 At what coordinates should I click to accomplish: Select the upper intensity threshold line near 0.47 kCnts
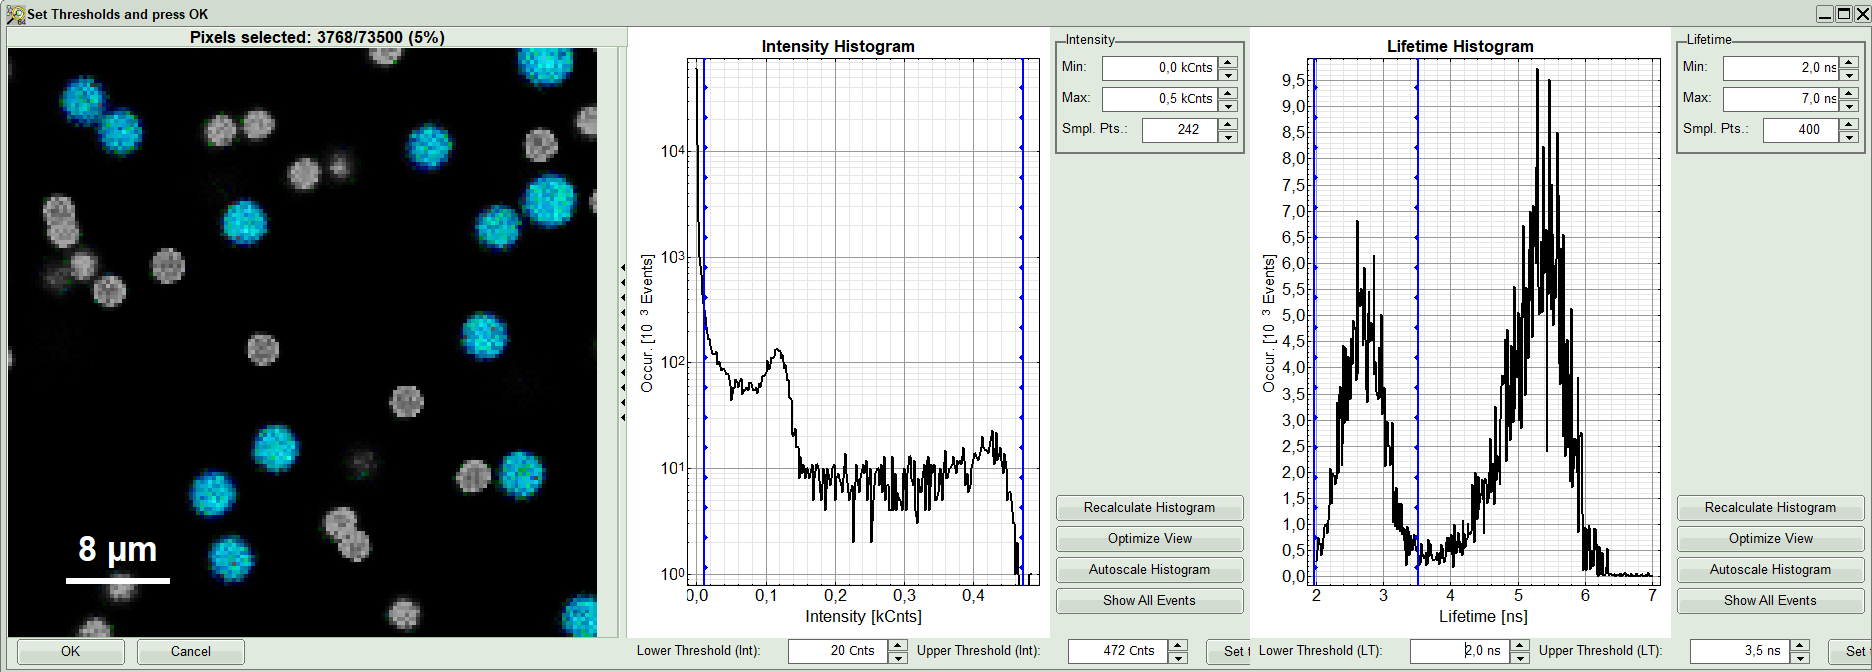[x=1022, y=300]
